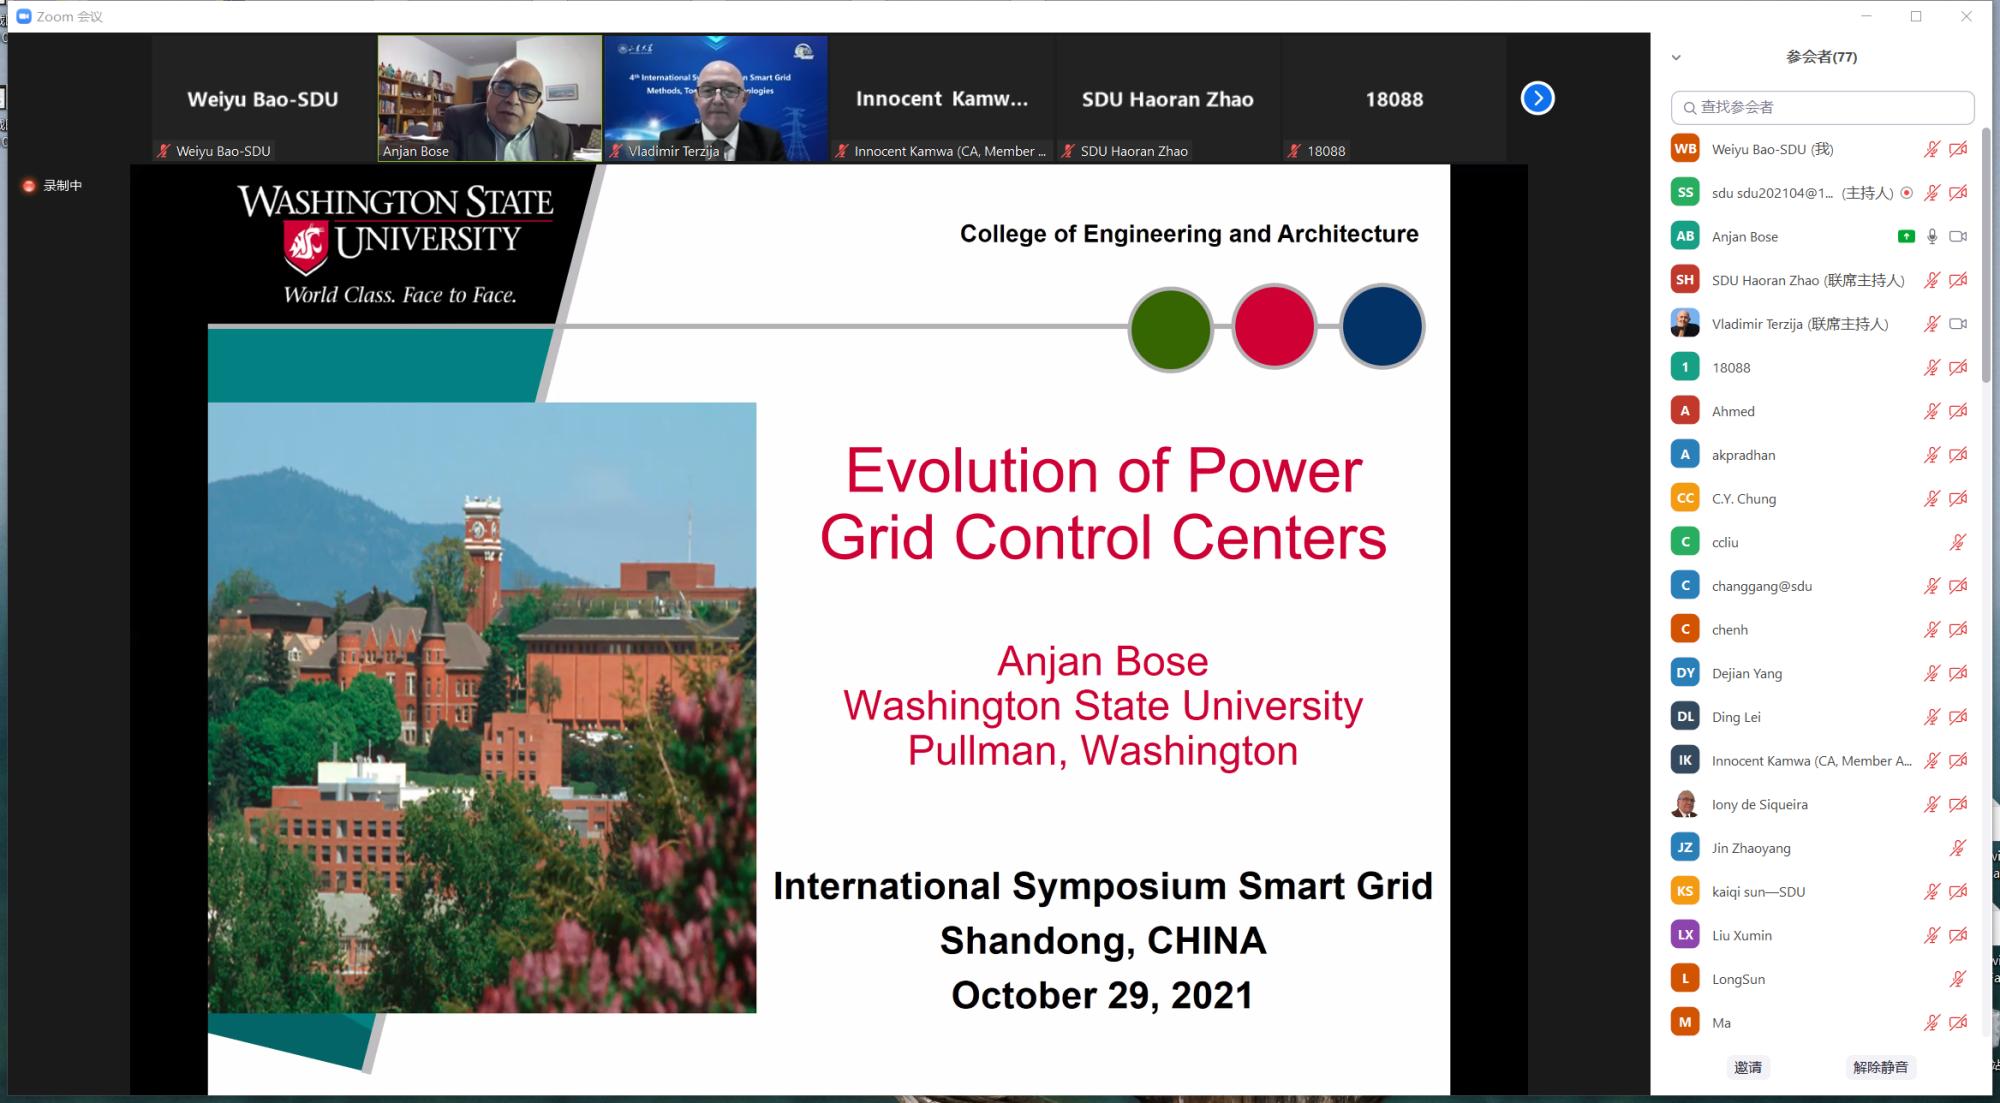This screenshot has width=2000, height=1103.
Task: Click Anjan Bose's microphone icon in list
Action: [1932, 237]
